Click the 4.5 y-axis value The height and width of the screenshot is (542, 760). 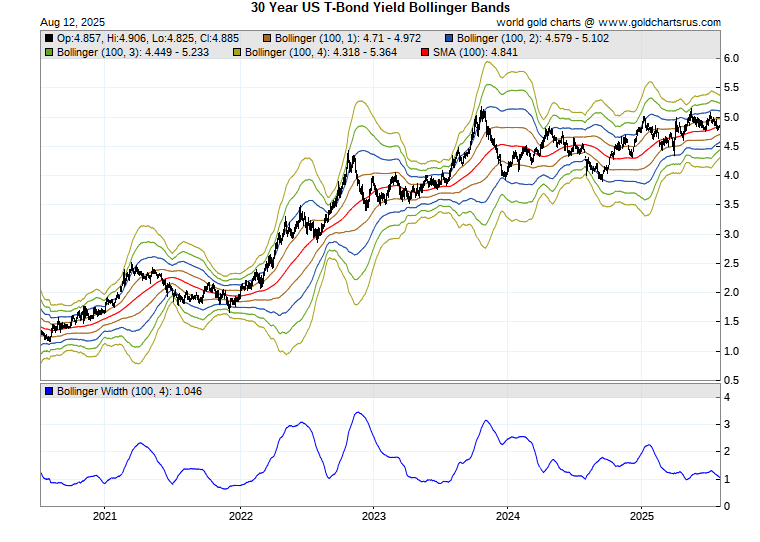tap(731, 146)
